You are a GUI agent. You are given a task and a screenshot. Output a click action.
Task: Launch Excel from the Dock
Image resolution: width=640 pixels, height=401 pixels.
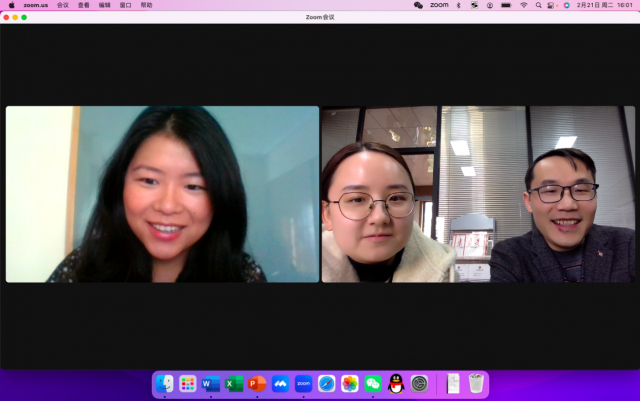click(x=234, y=384)
